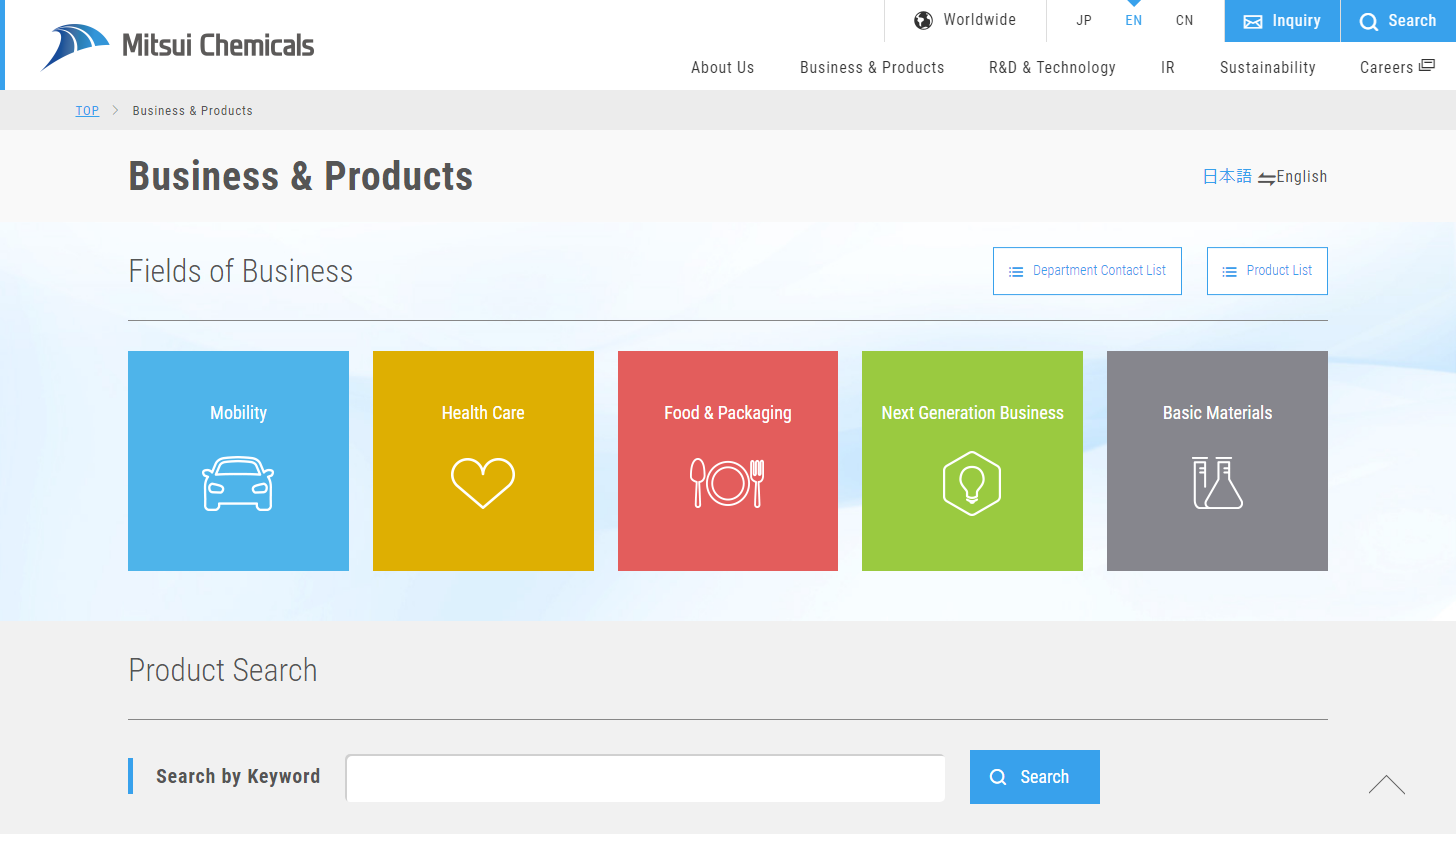Open the IR menu
The image size is (1456, 843).
pos(1168,67)
